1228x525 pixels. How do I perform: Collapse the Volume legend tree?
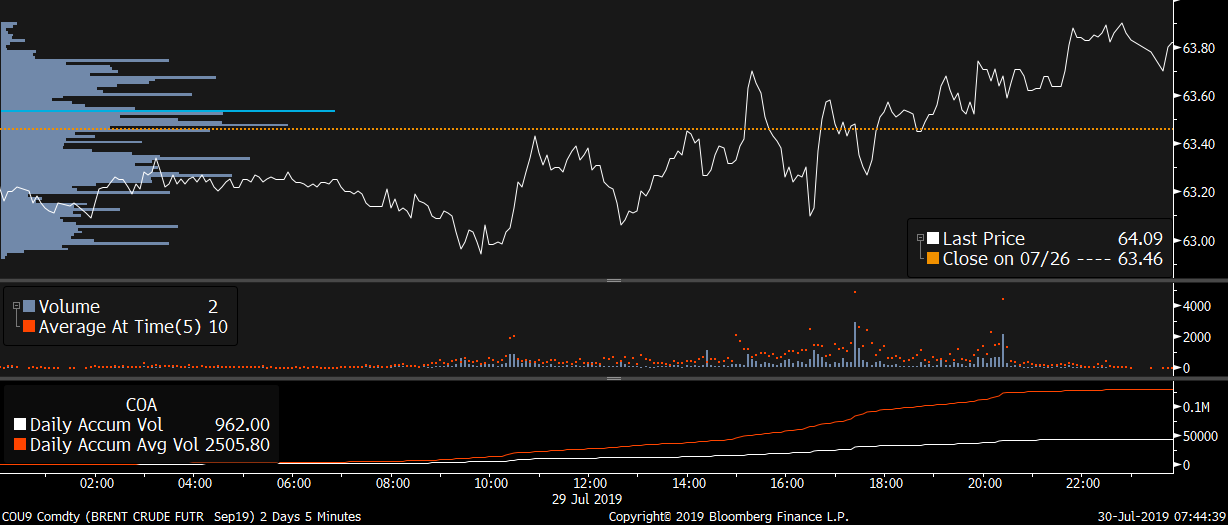click(15, 307)
